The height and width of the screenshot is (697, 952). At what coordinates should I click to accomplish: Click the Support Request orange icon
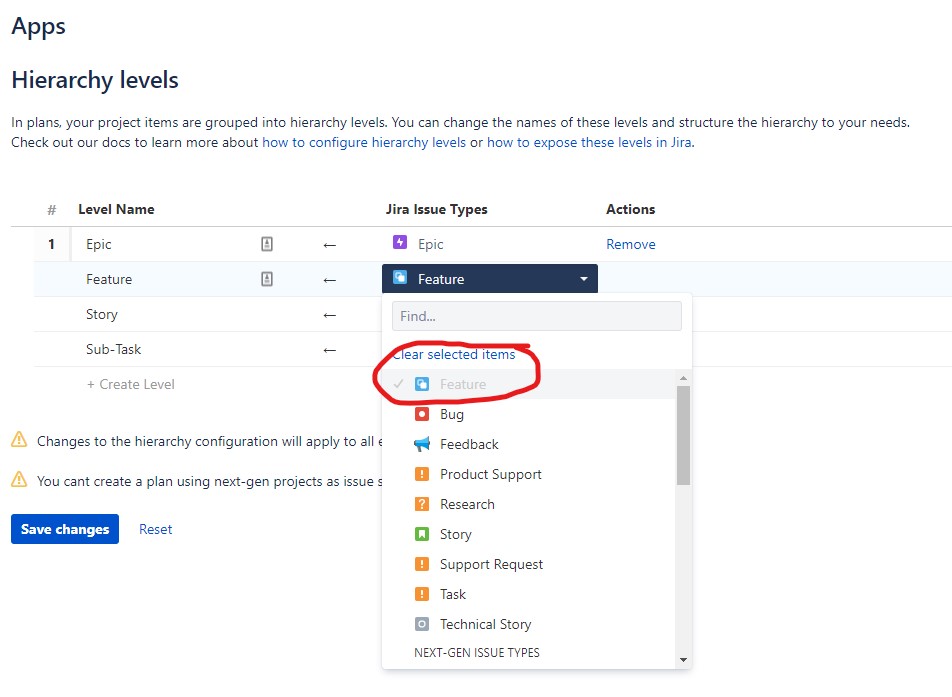(421, 564)
